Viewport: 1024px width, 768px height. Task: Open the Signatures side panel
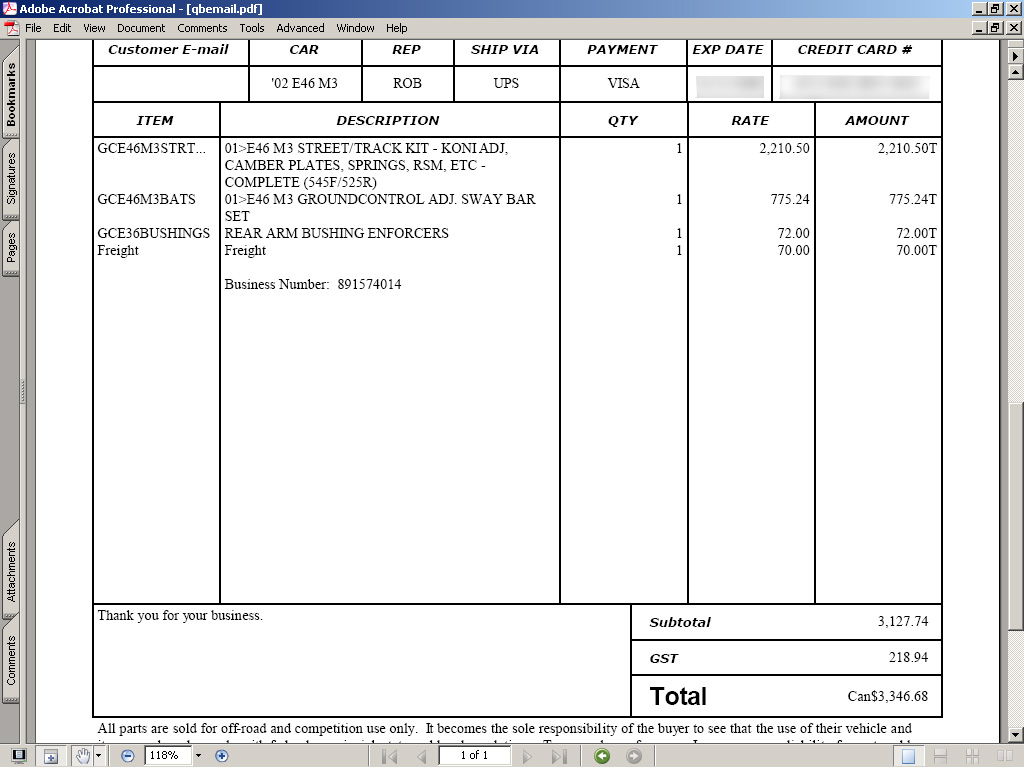click(x=11, y=178)
